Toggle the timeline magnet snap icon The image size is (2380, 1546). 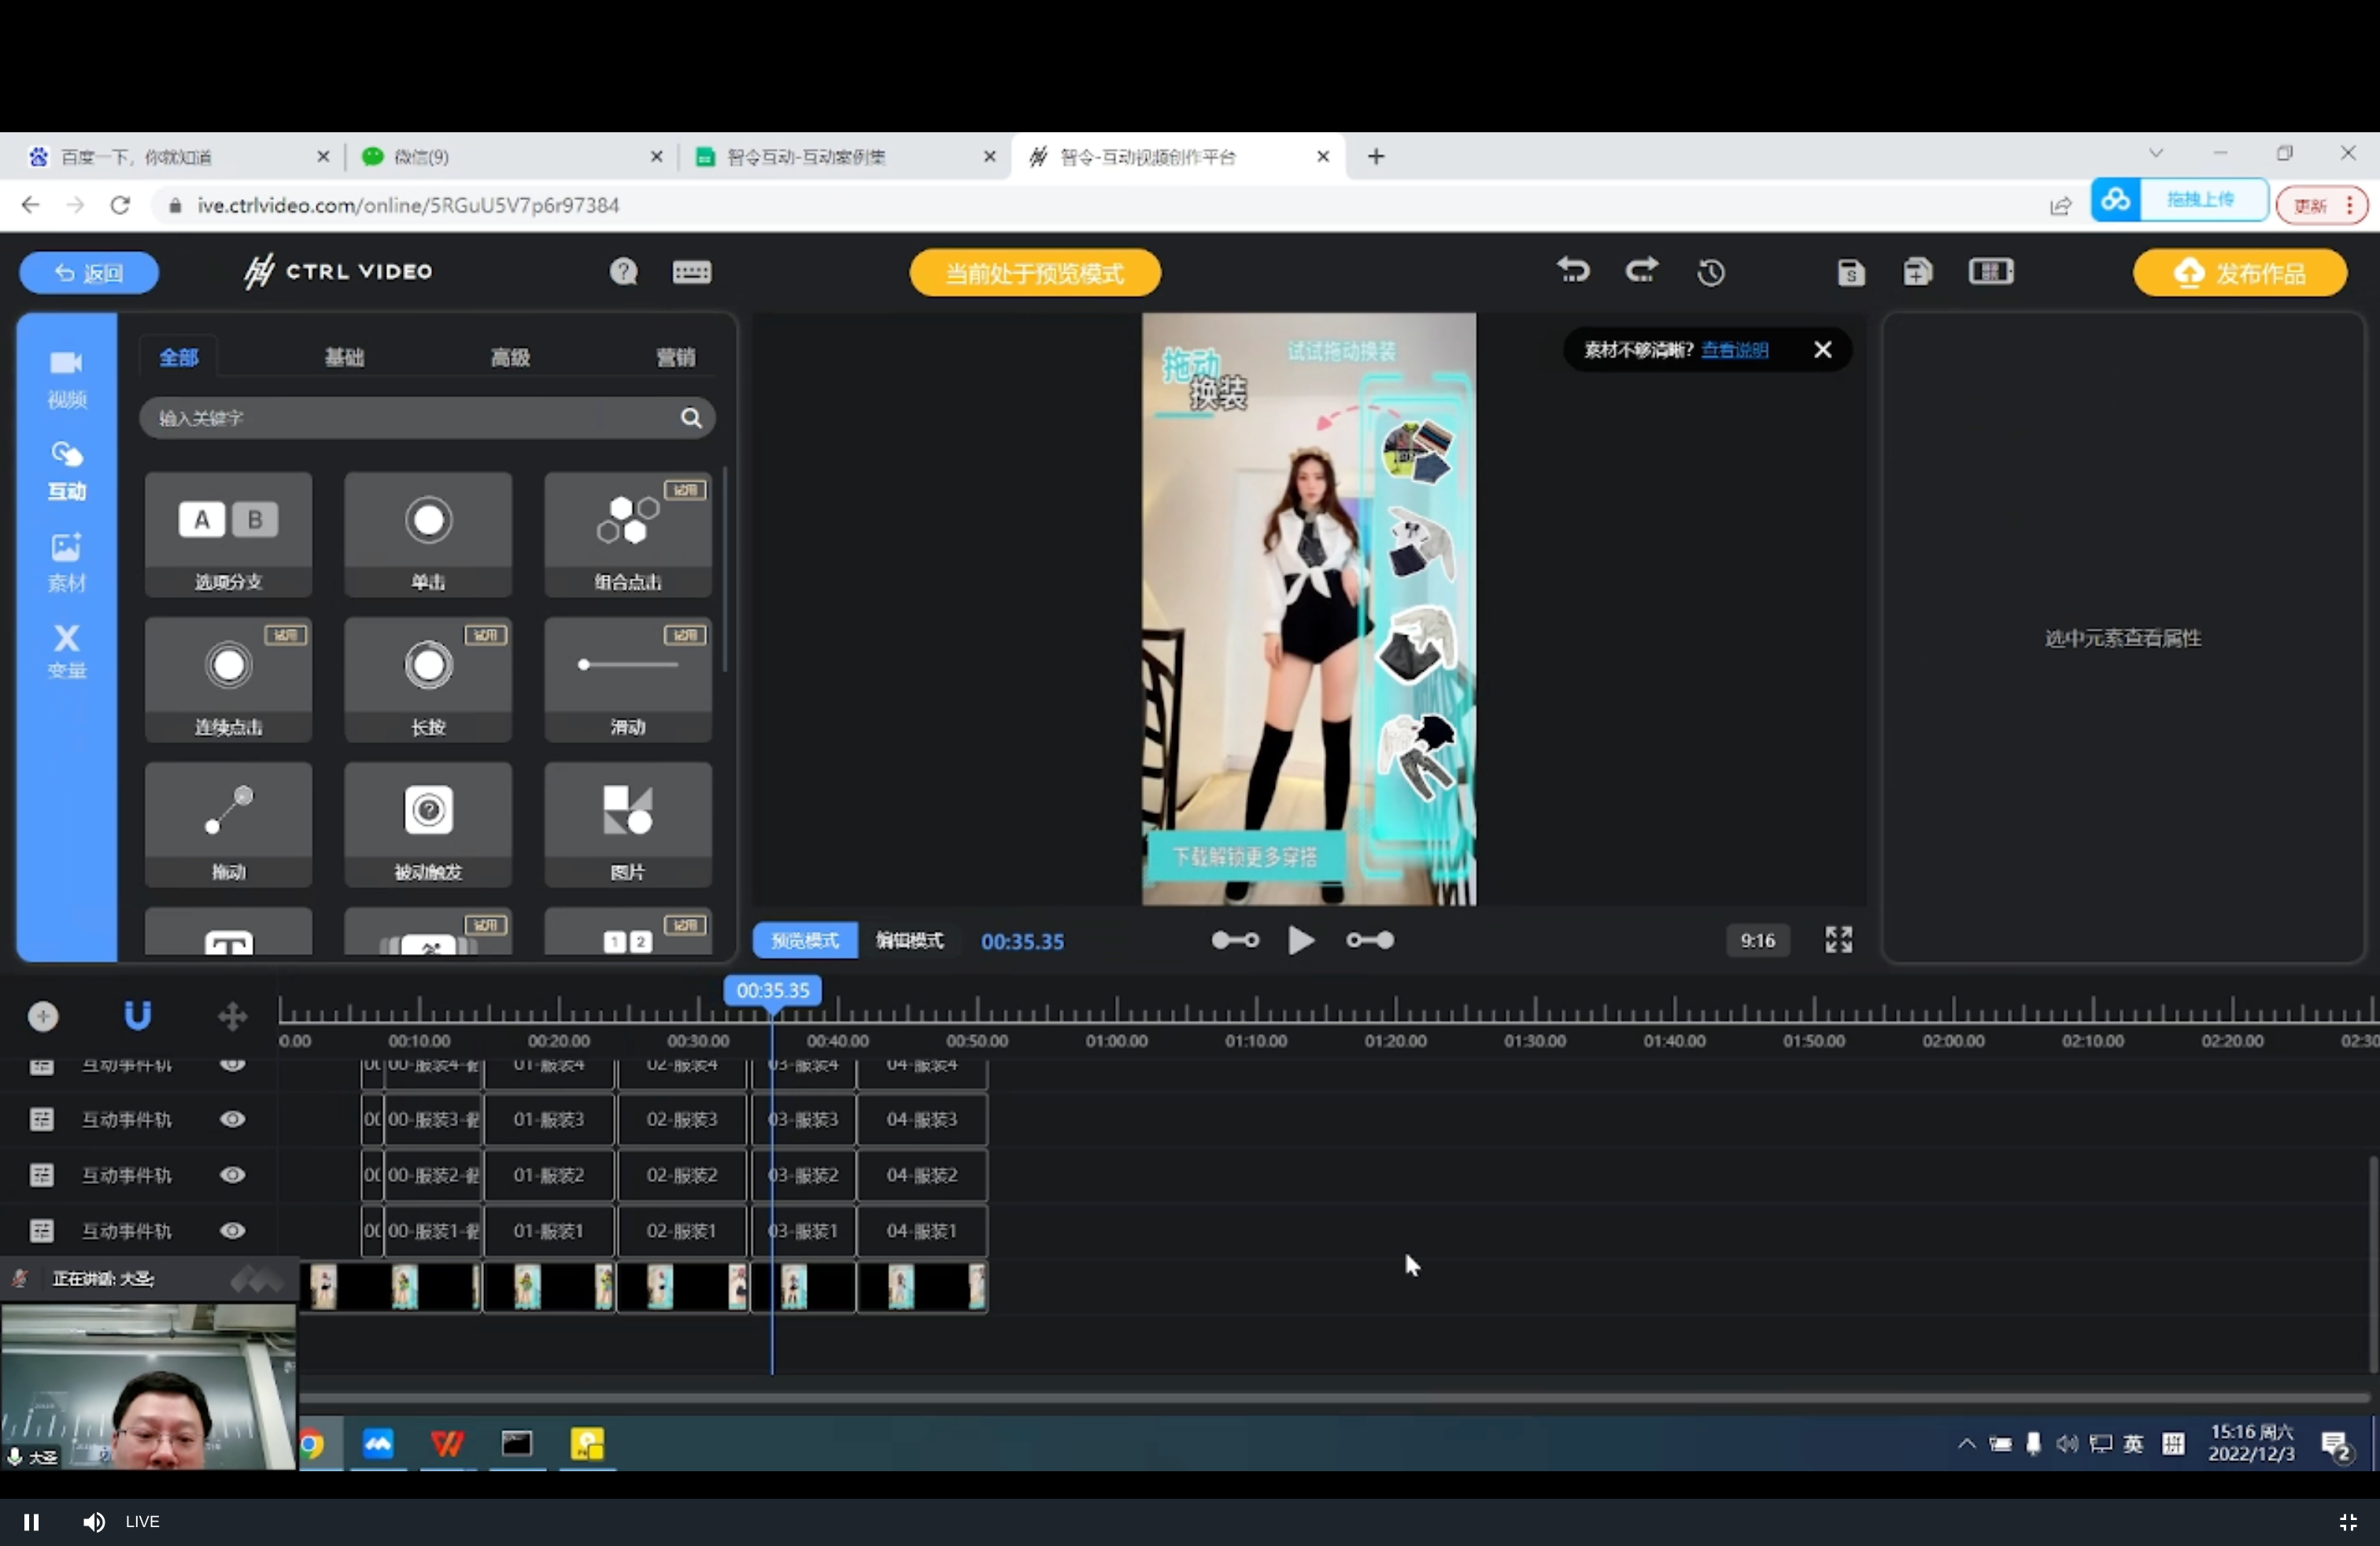(137, 1016)
